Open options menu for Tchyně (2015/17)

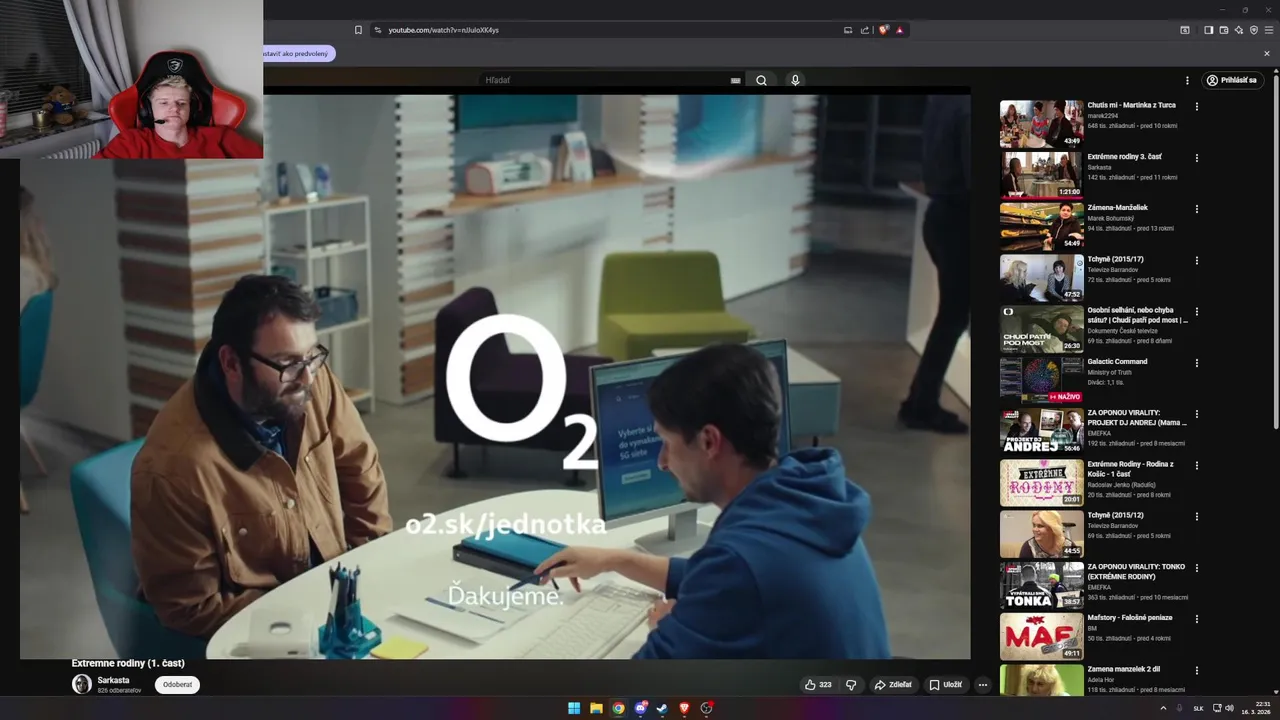pos(1196,260)
